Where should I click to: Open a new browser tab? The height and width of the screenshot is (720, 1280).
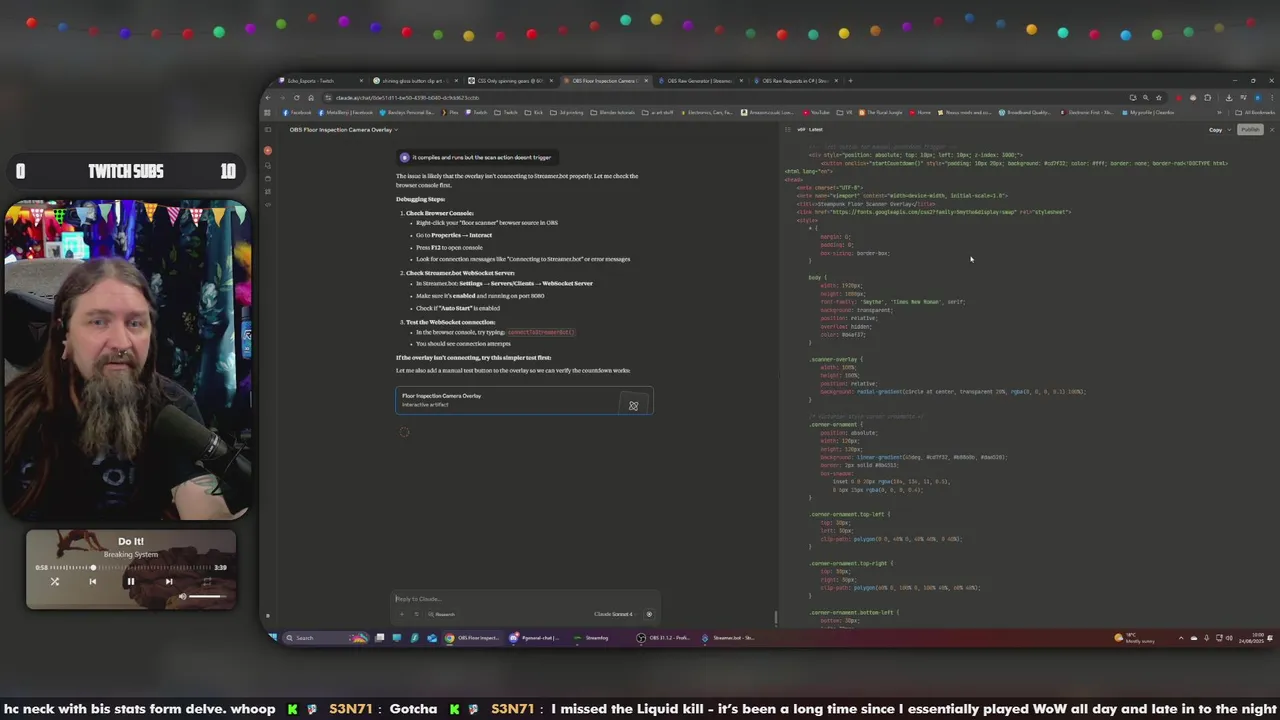[850, 80]
